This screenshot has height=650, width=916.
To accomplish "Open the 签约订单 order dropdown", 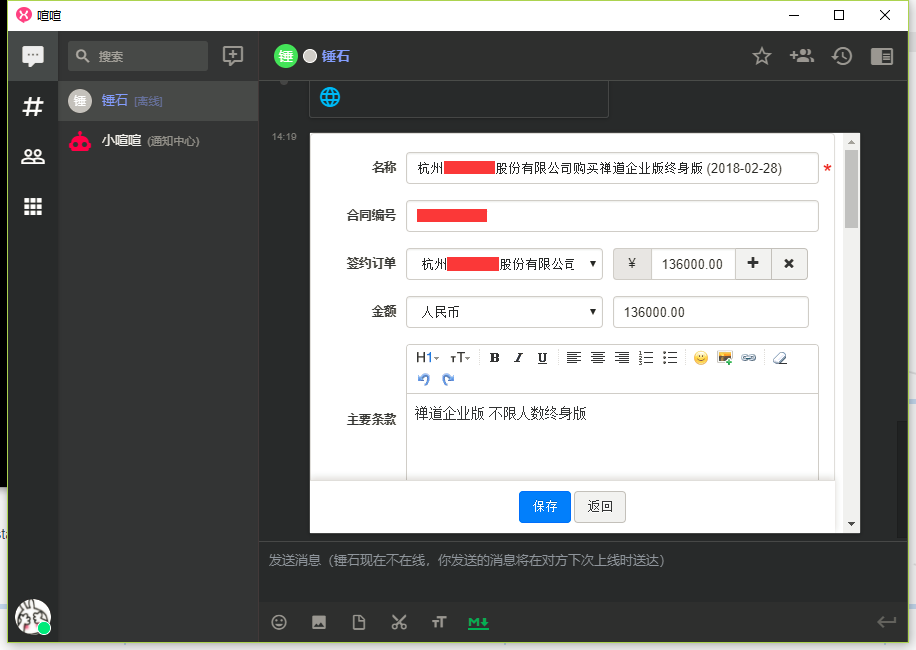I will tap(504, 264).
